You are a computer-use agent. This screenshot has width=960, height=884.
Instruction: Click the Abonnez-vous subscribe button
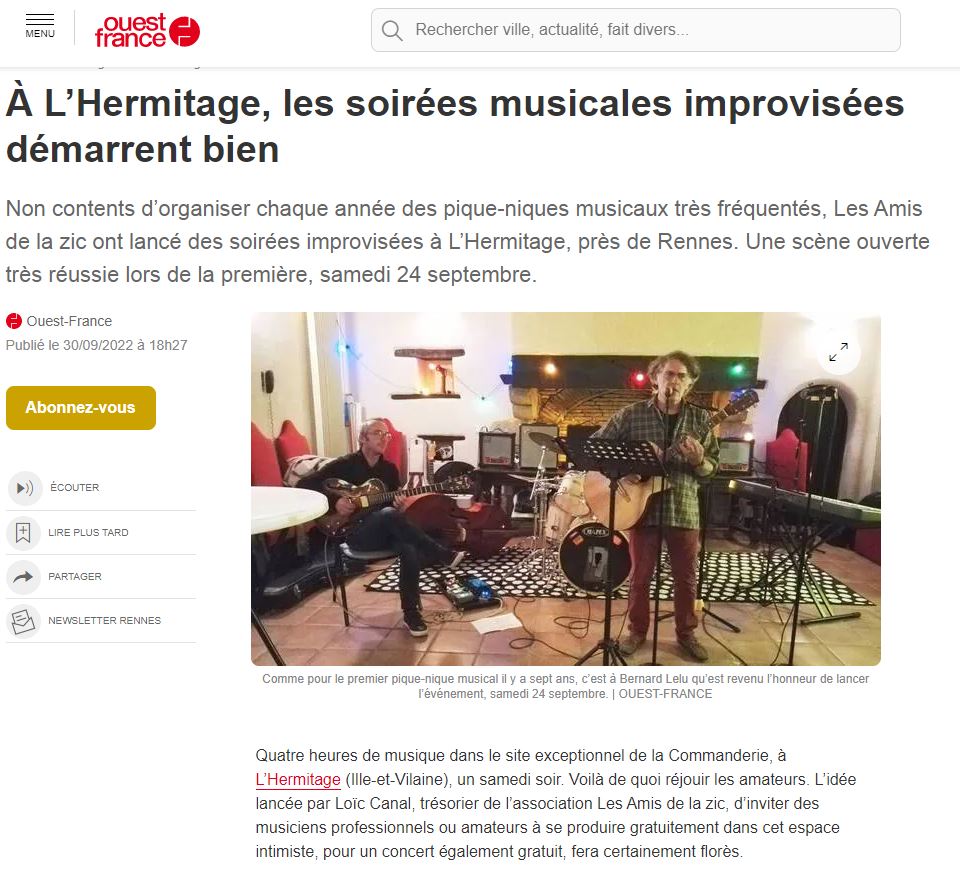(81, 408)
